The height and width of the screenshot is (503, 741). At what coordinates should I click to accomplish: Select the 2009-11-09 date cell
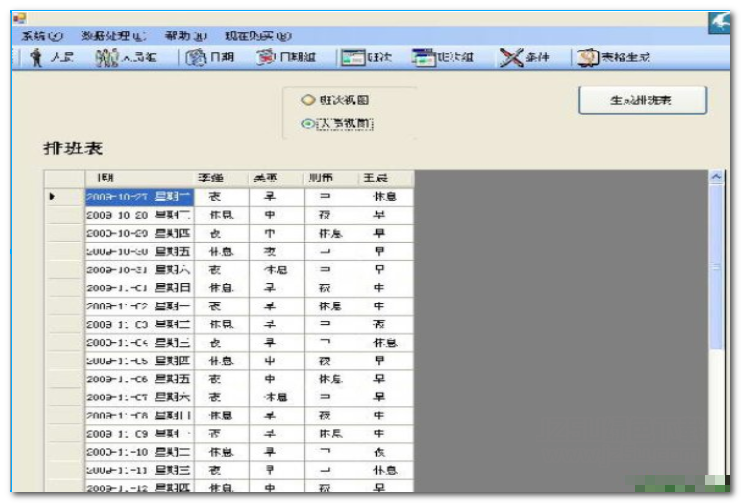pyautogui.click(x=139, y=434)
